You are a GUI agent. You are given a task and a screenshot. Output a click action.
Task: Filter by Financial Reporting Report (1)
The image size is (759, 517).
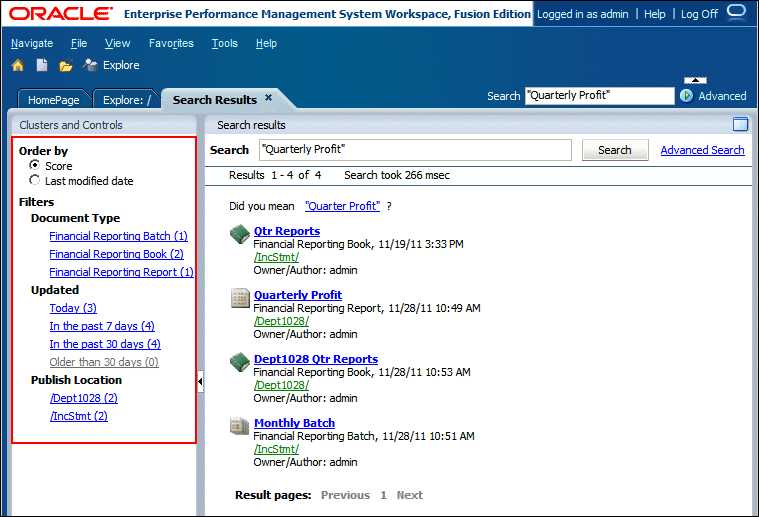click(x=121, y=272)
